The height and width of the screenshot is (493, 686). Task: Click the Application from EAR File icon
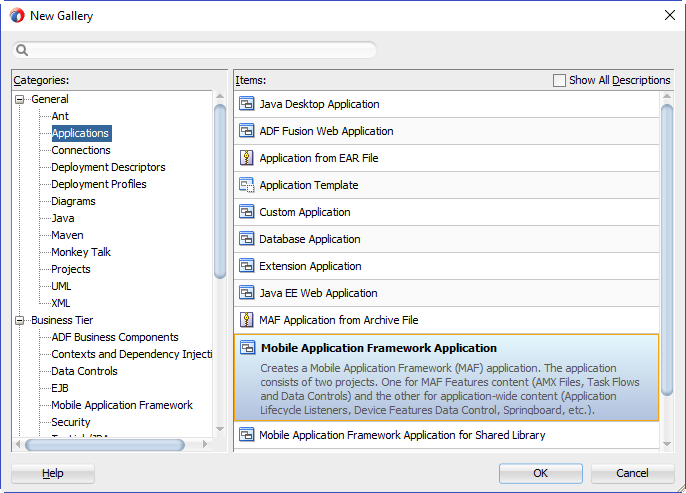click(247, 158)
